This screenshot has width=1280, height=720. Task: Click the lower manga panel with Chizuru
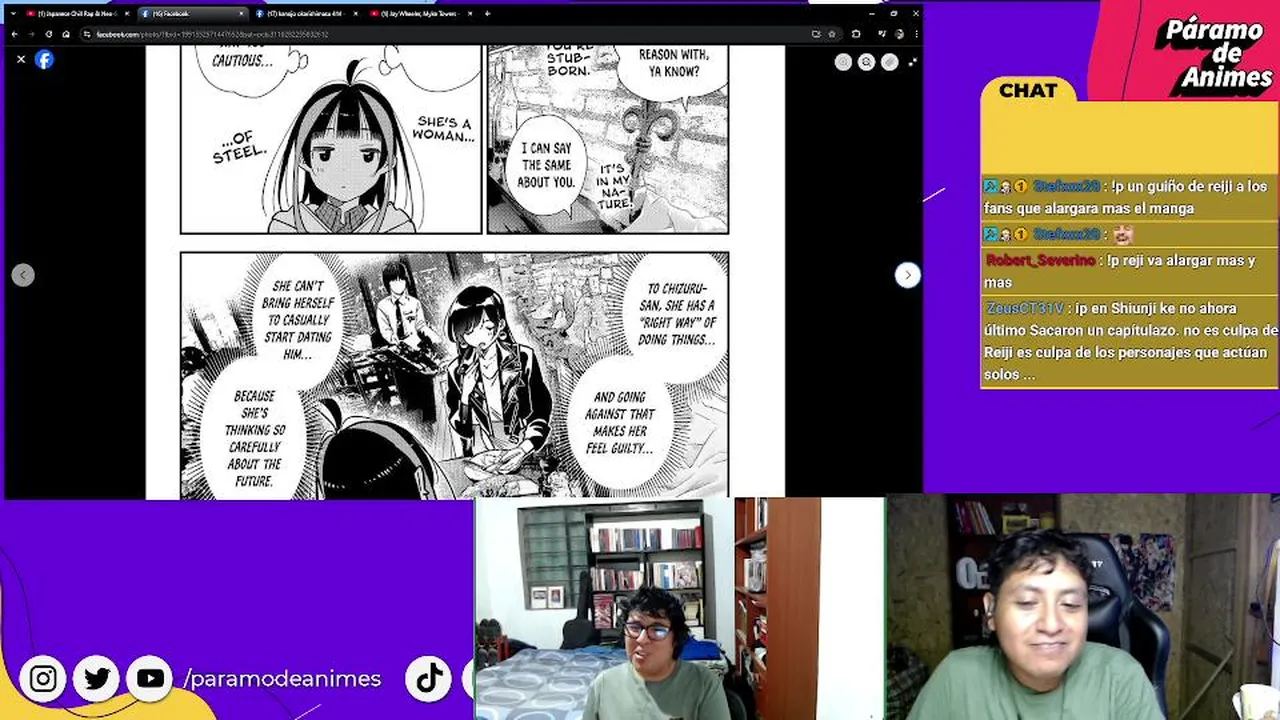click(x=454, y=375)
